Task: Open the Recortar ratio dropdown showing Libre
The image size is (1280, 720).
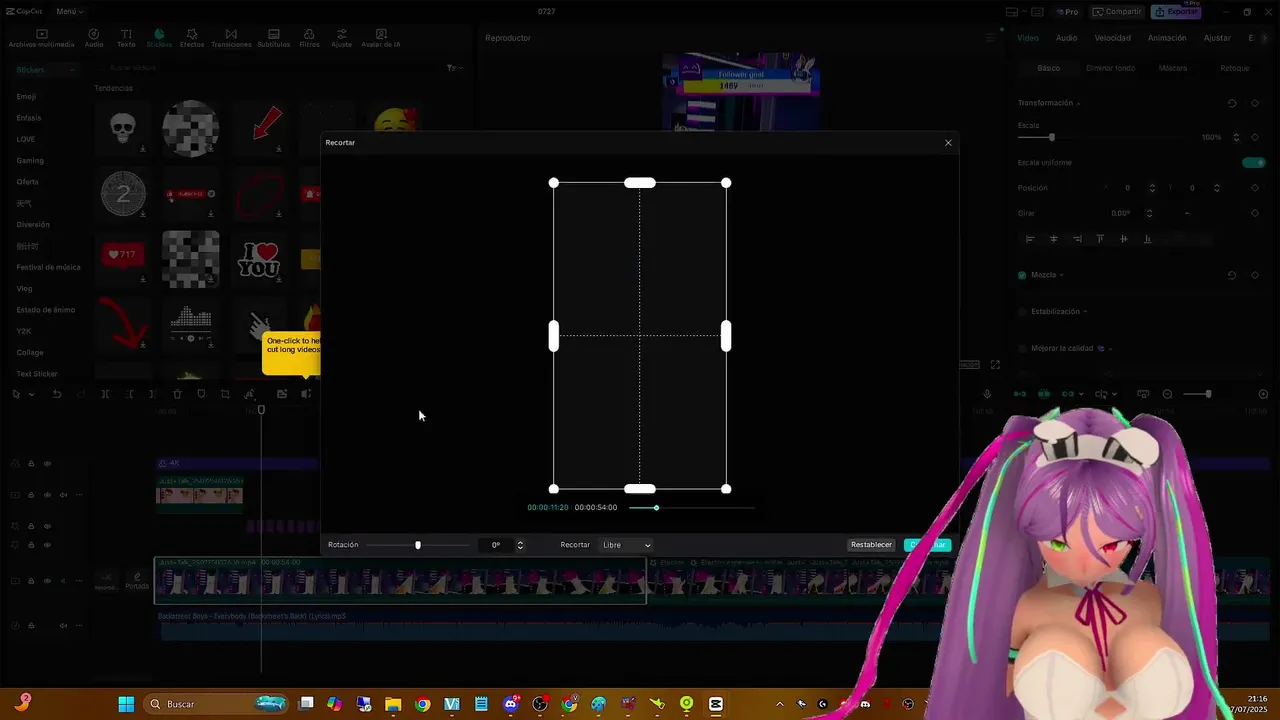Action: 627,545
